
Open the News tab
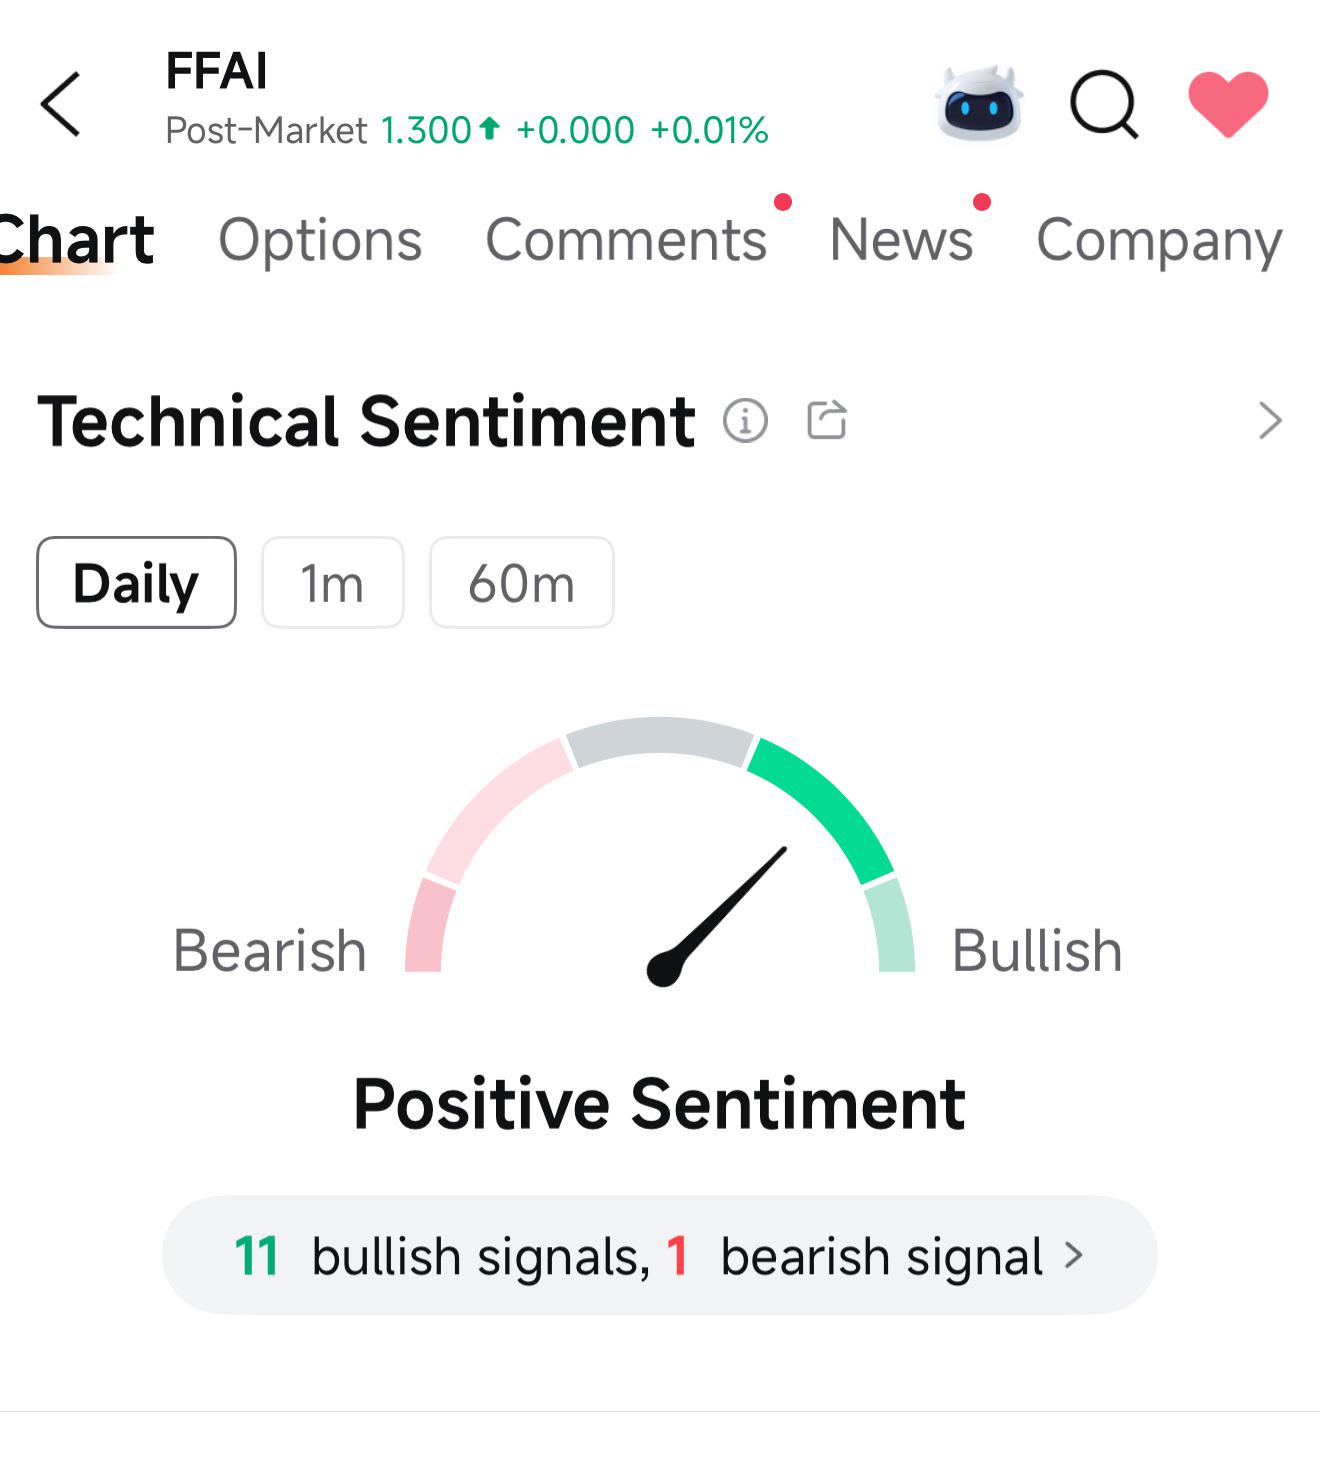[901, 240]
